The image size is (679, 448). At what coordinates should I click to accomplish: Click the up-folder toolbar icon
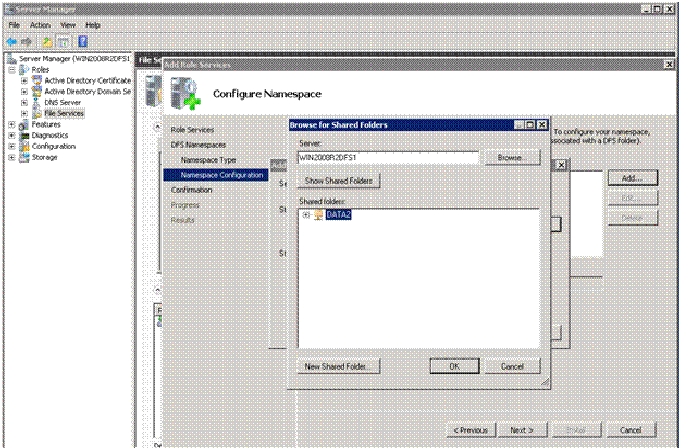48,42
